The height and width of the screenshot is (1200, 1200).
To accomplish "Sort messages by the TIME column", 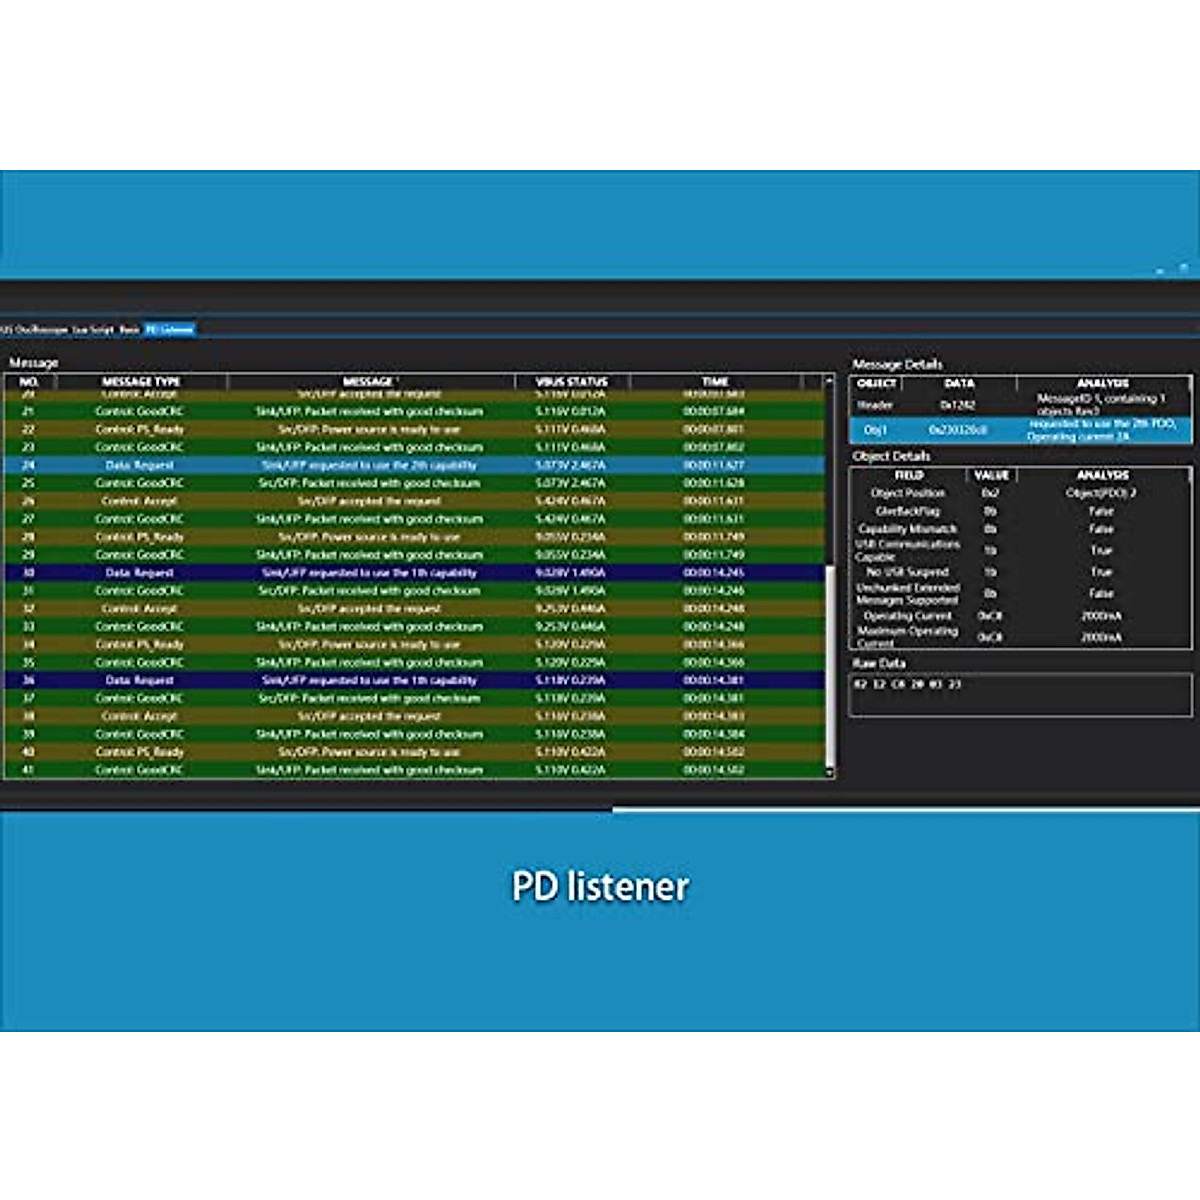I will tap(715, 381).
